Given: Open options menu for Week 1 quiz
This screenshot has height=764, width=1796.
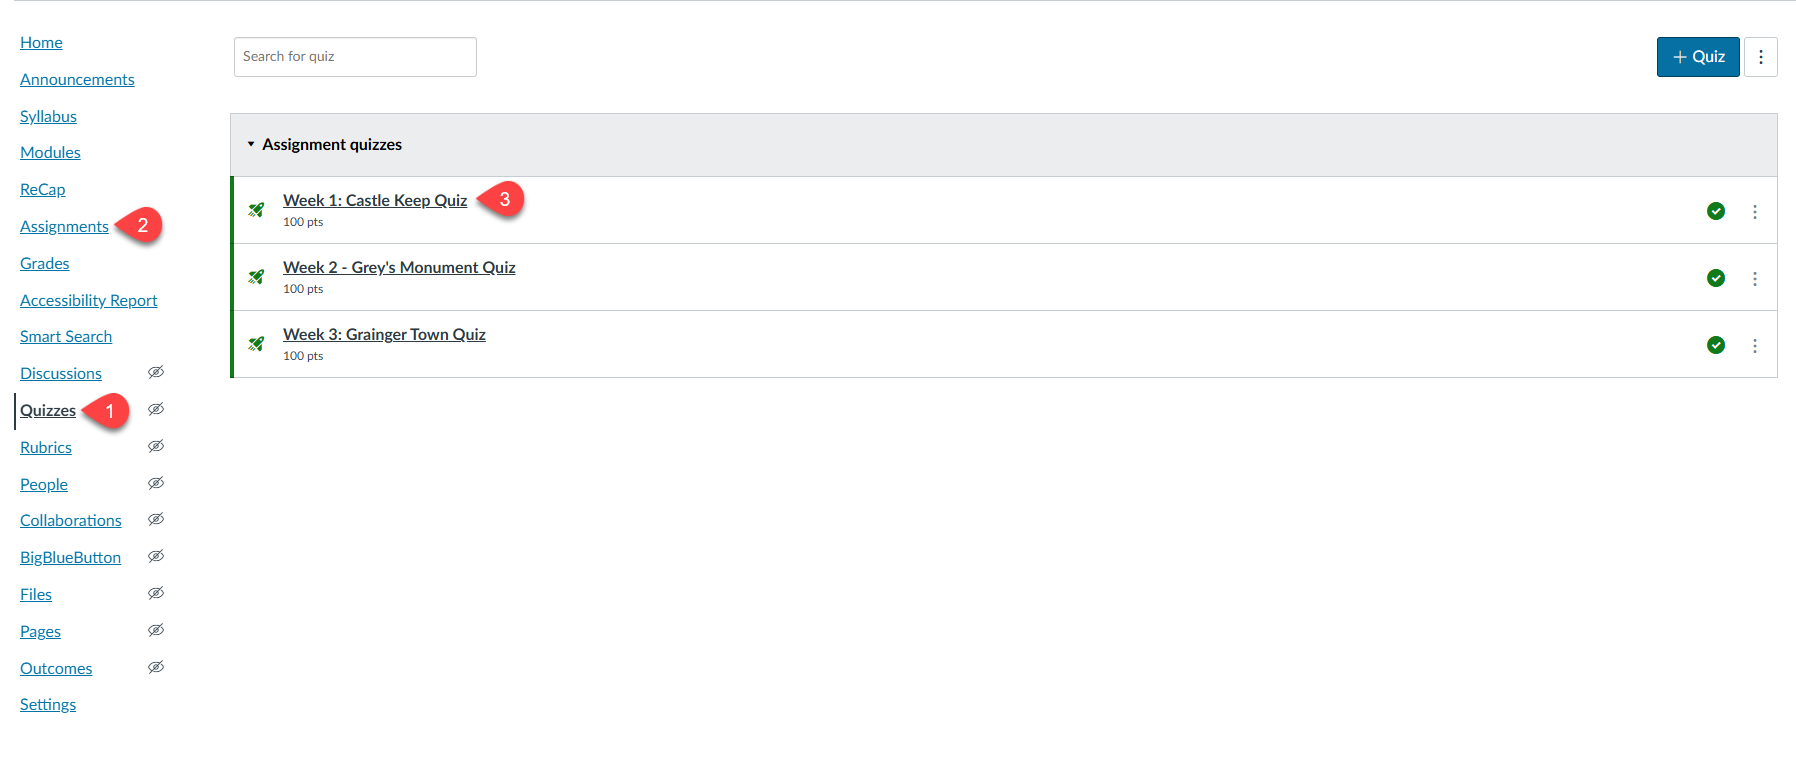Looking at the screenshot, I should pyautogui.click(x=1755, y=212).
